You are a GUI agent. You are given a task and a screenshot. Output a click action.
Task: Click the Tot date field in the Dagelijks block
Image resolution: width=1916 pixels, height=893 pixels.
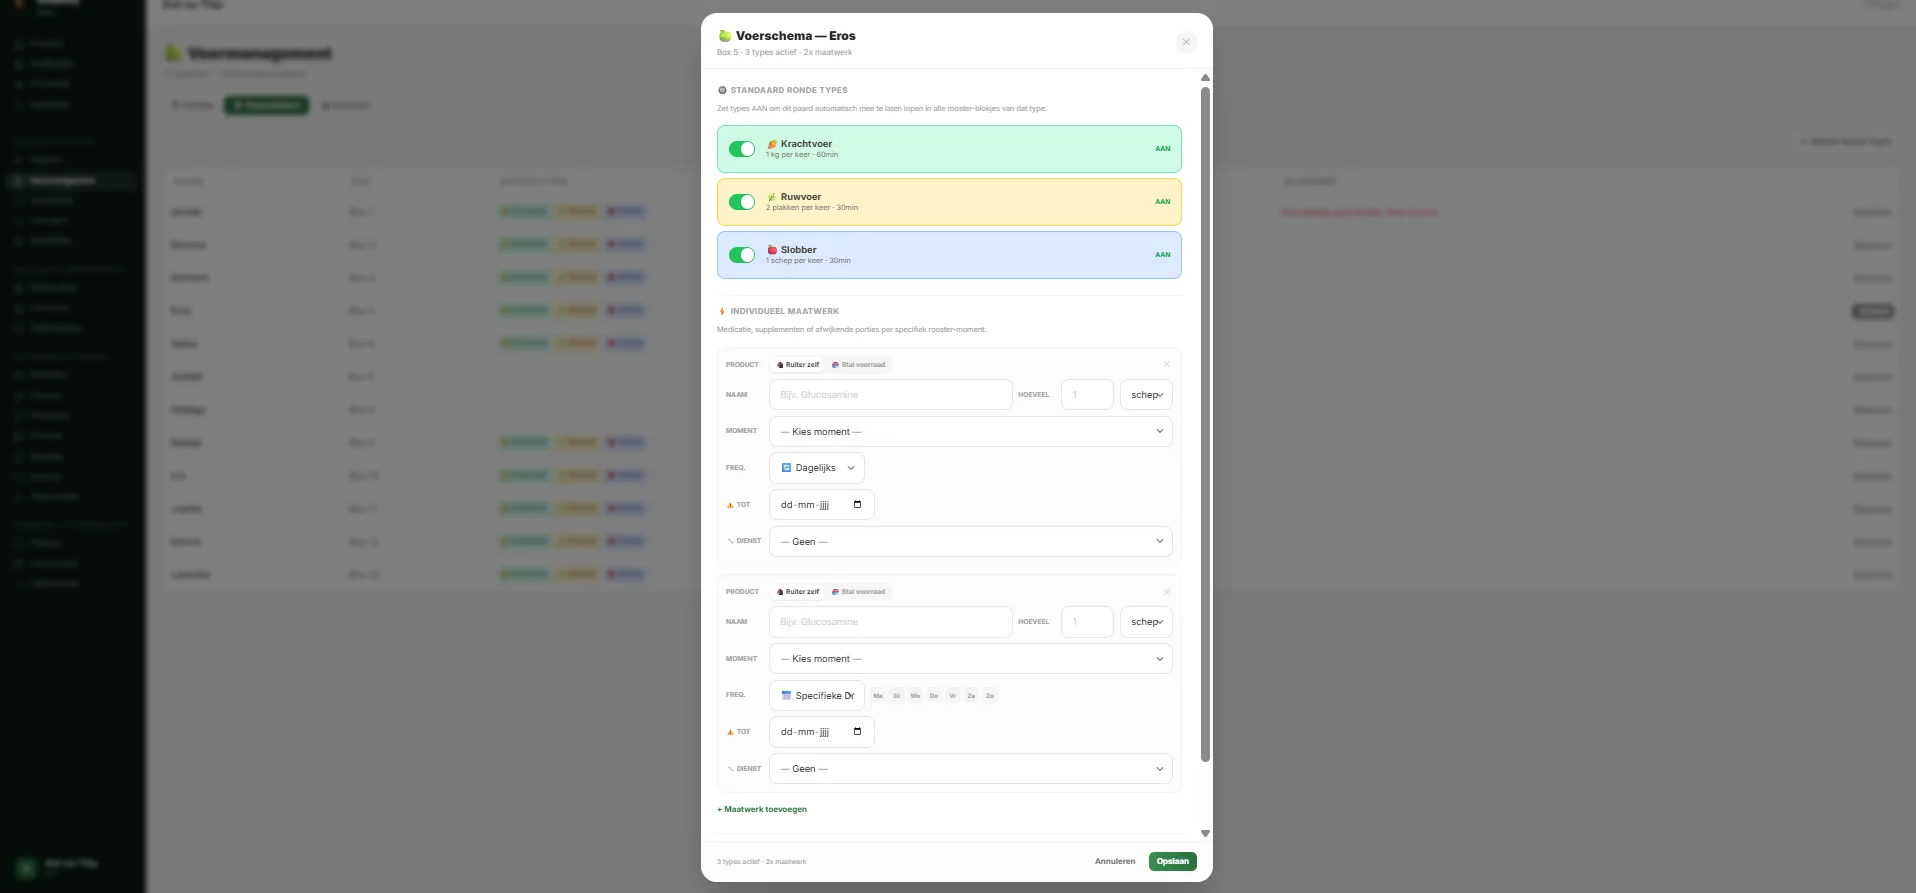point(822,505)
